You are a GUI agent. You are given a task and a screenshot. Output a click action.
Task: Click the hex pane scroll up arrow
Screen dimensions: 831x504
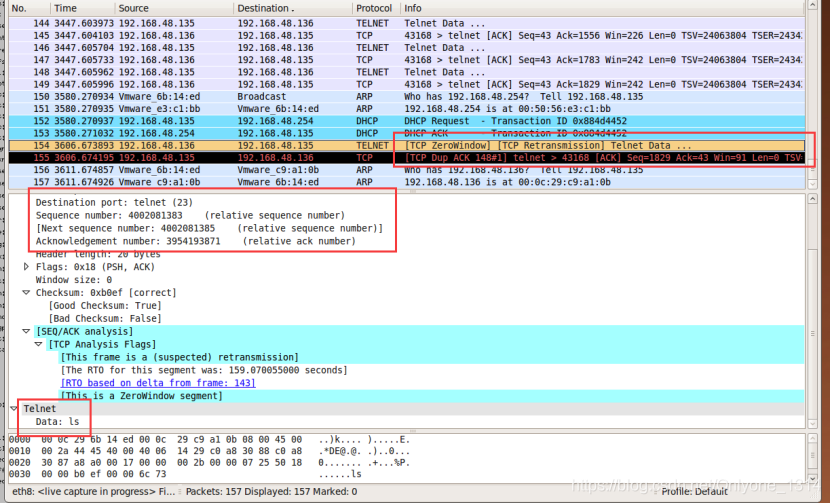[813, 440]
